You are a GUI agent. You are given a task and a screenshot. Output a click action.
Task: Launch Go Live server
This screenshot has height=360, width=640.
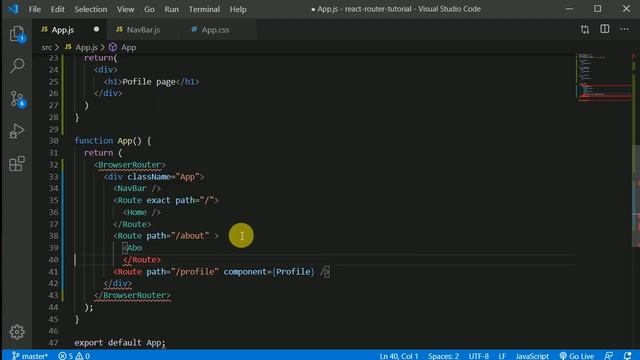577,356
